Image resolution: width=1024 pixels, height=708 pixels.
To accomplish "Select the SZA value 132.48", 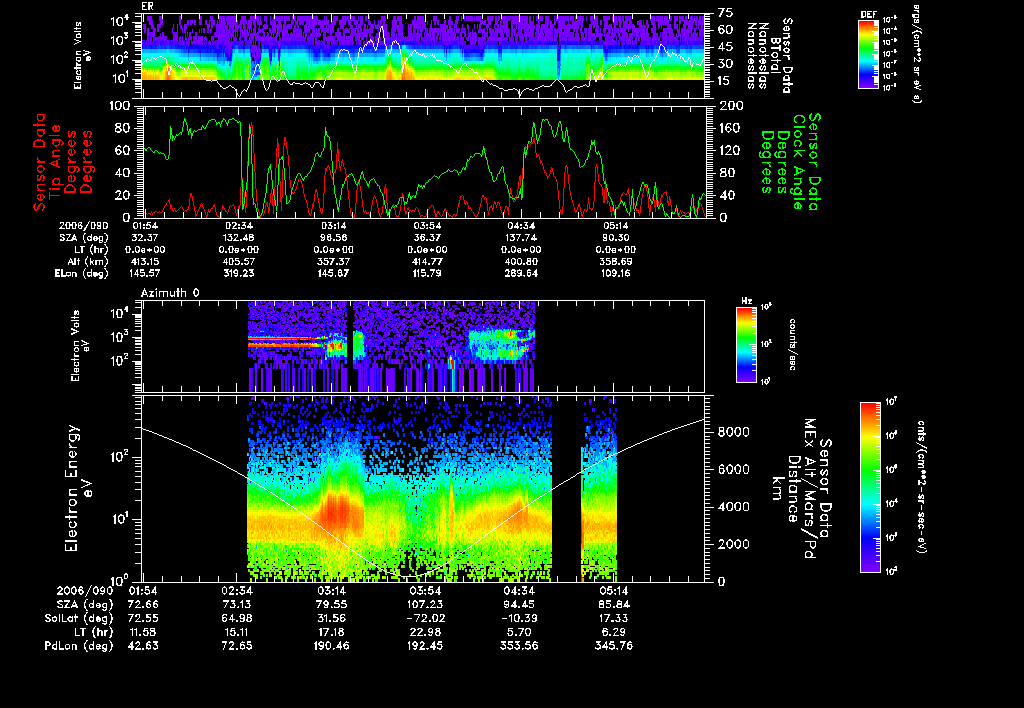I will coord(239,238).
